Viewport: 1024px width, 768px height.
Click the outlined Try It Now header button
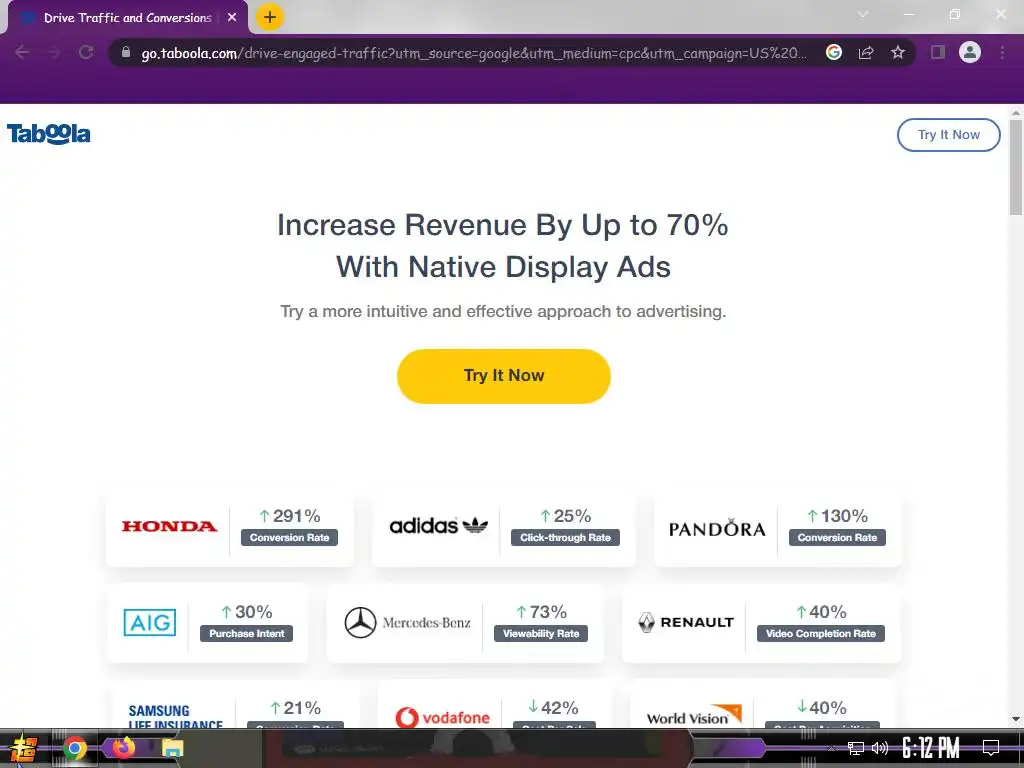(948, 135)
